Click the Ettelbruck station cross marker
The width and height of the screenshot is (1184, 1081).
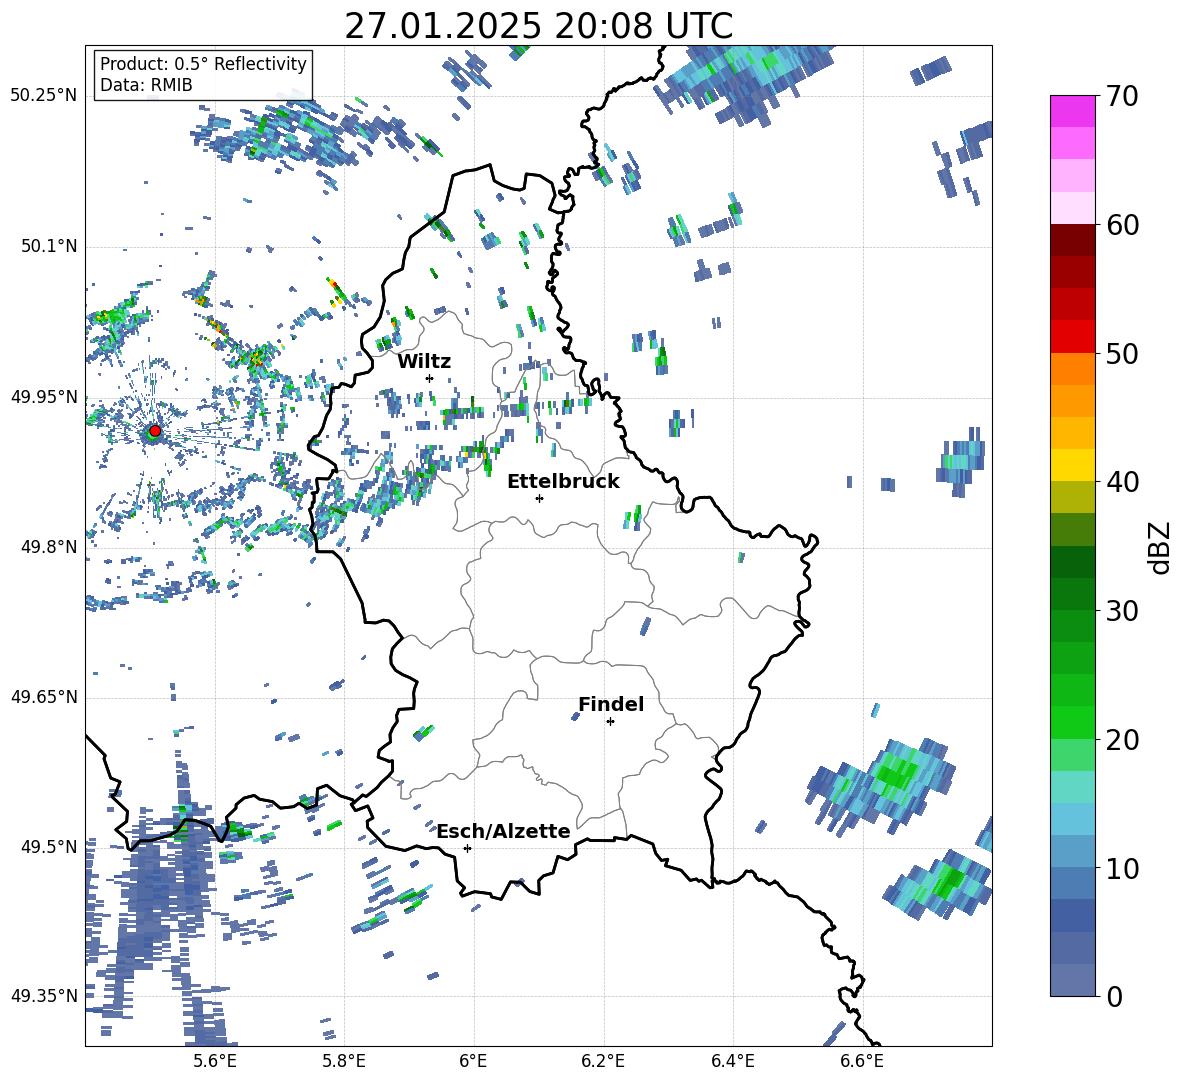(539, 498)
